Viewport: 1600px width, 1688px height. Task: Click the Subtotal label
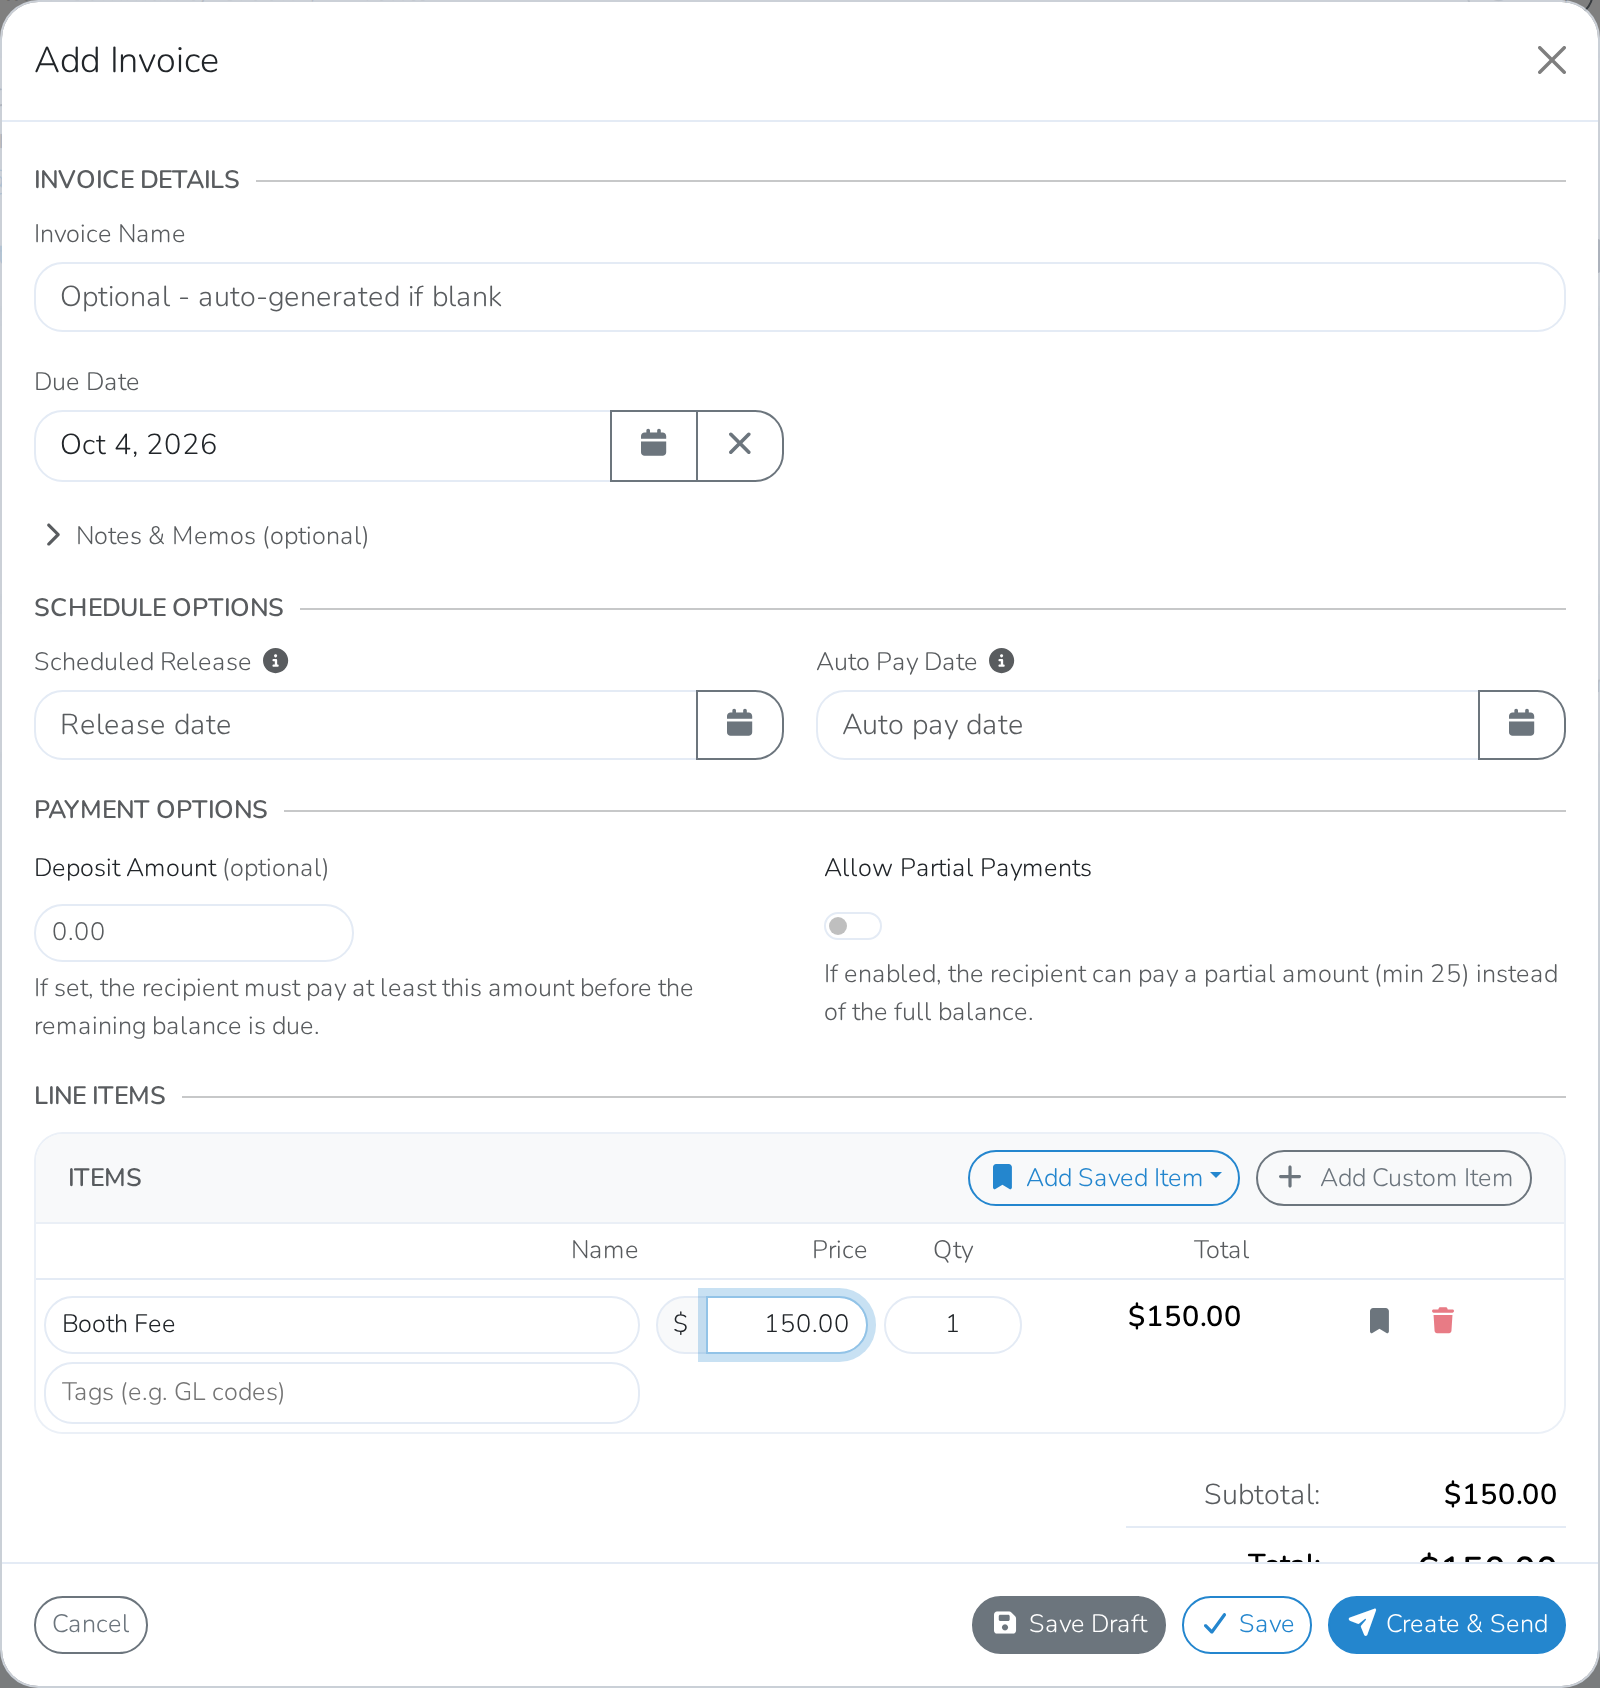[x=1262, y=1495]
